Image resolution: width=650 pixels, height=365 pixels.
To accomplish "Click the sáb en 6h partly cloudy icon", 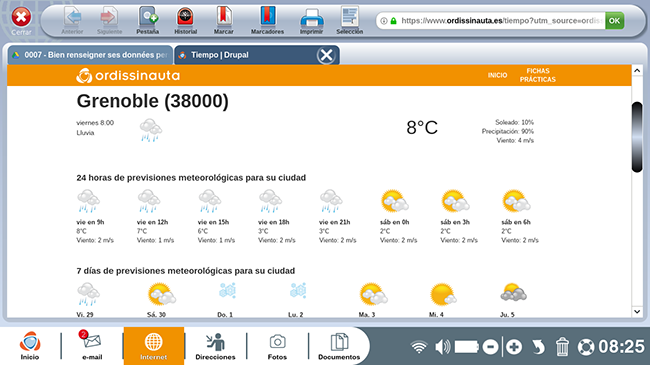I will [516, 201].
